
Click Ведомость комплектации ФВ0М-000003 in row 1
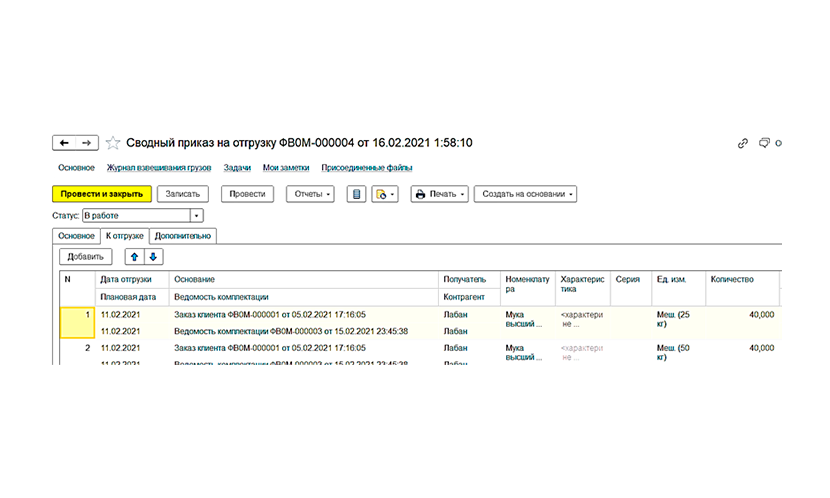pyautogui.click(x=291, y=331)
